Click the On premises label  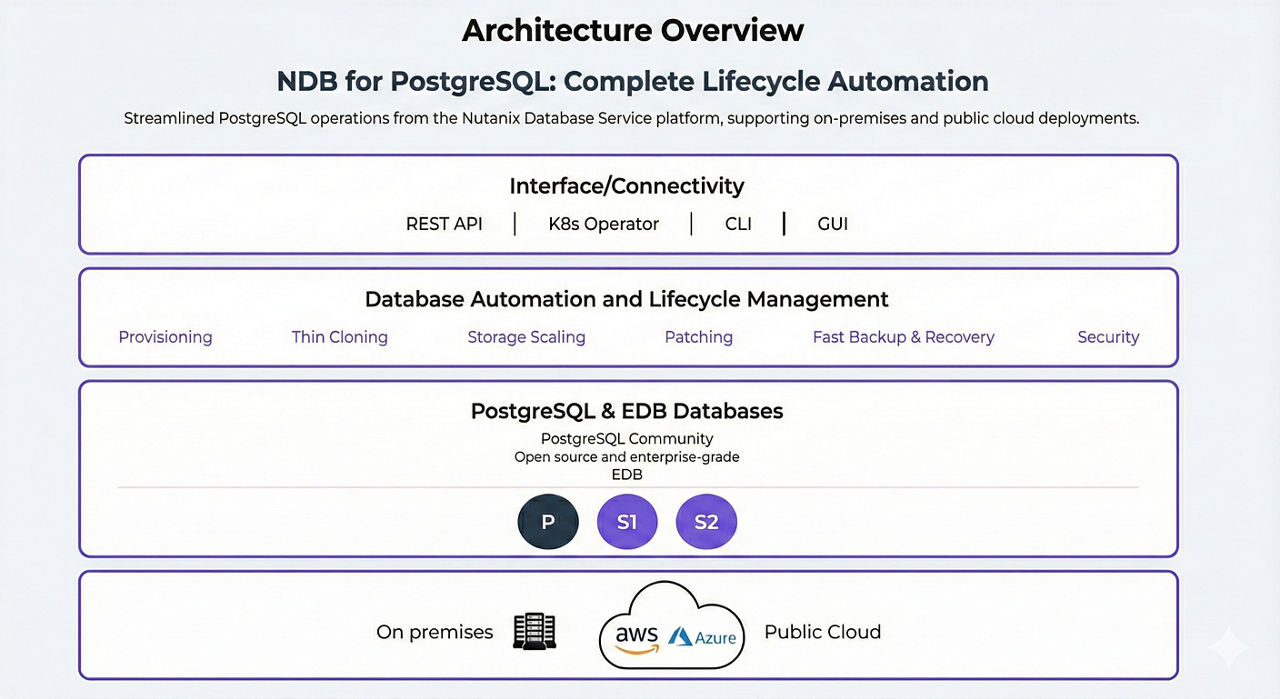click(434, 632)
